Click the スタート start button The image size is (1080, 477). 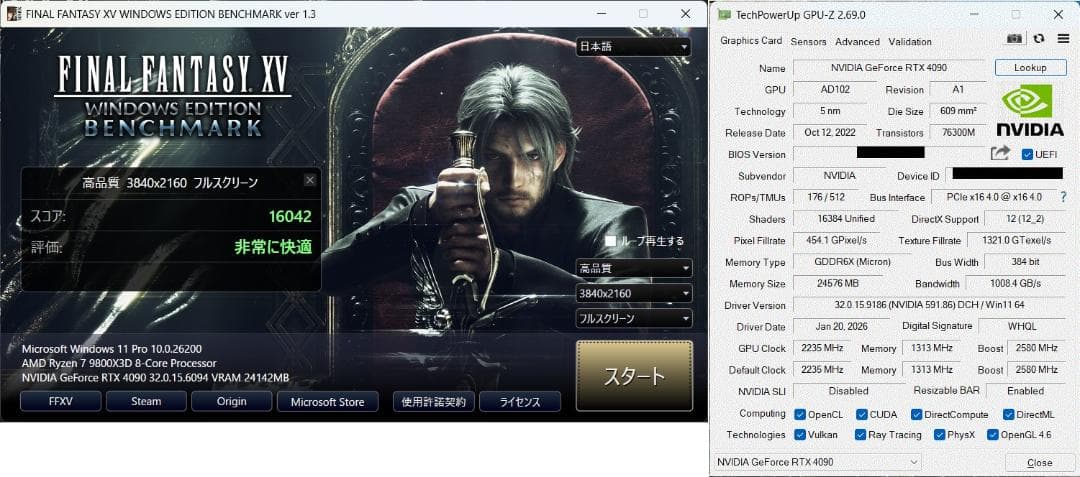634,376
